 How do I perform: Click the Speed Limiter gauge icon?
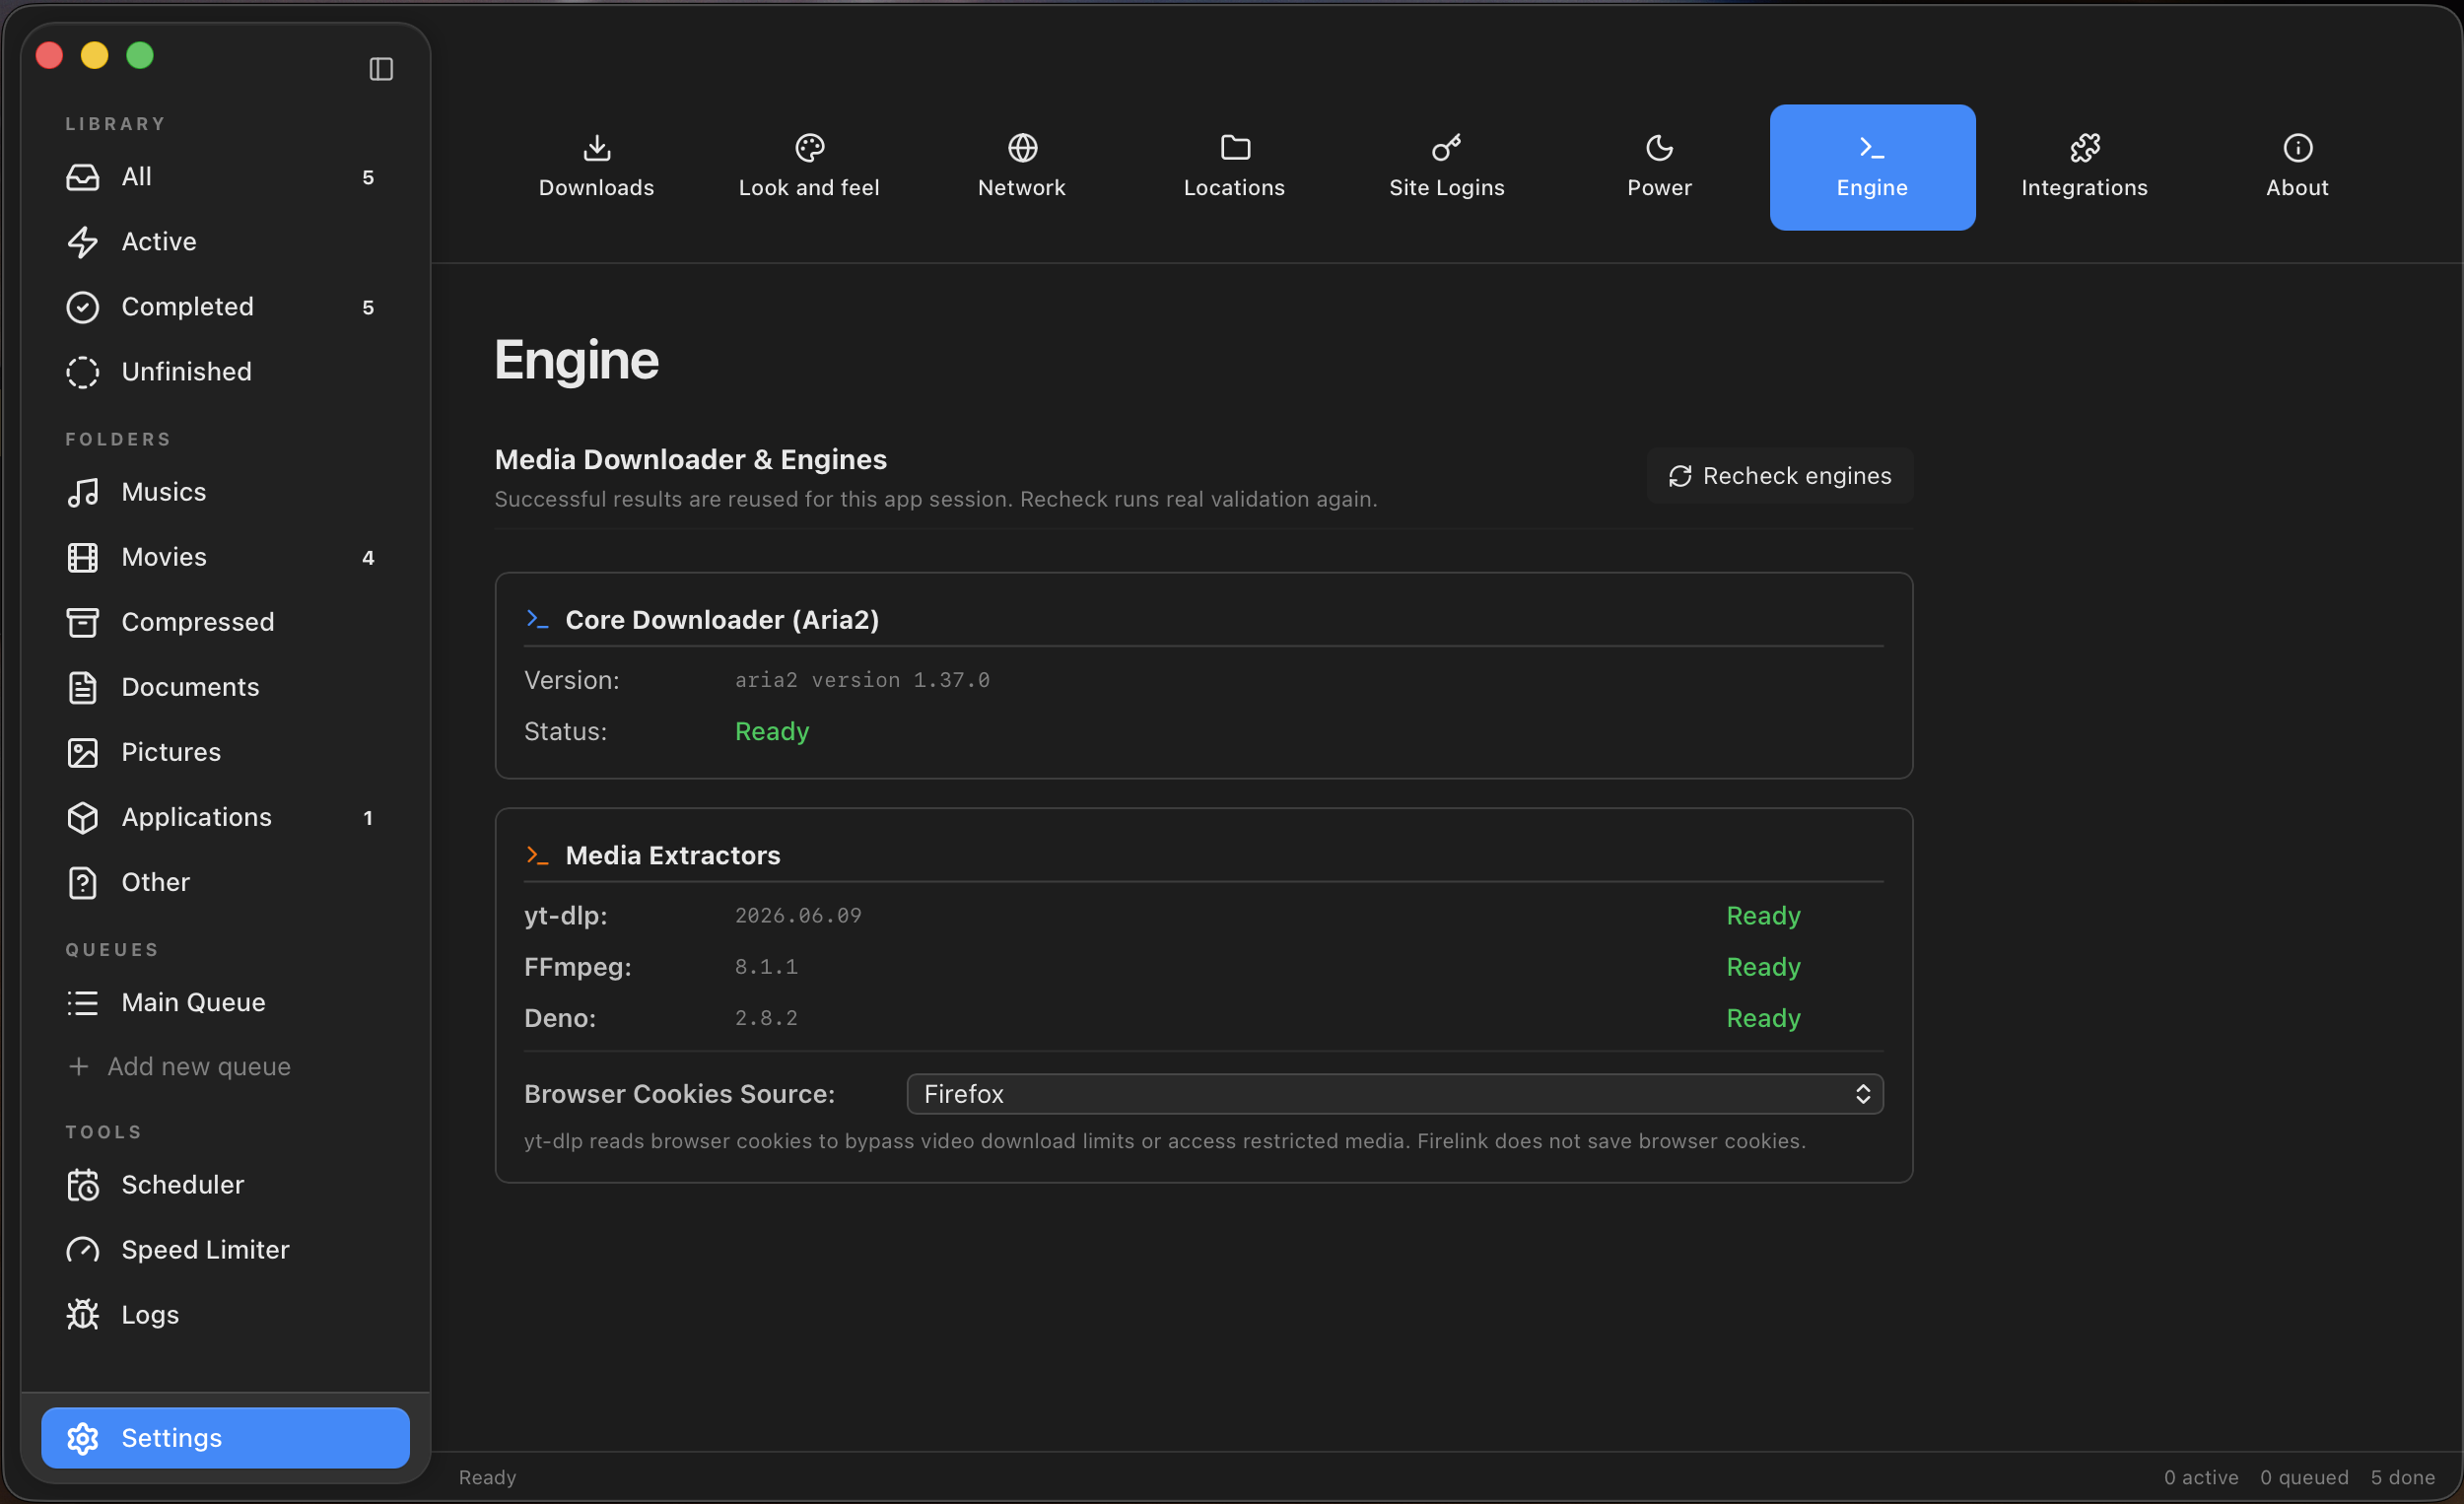[83, 1250]
